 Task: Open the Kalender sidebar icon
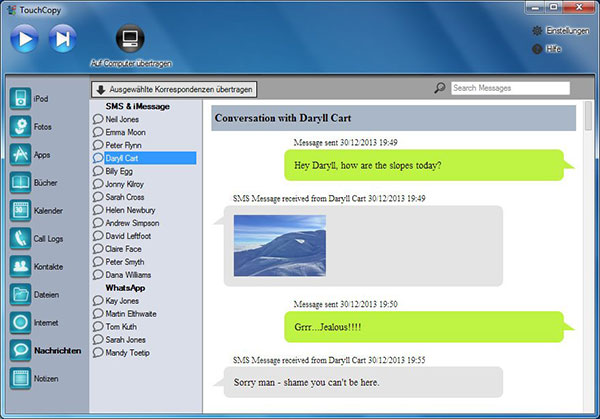(21, 210)
